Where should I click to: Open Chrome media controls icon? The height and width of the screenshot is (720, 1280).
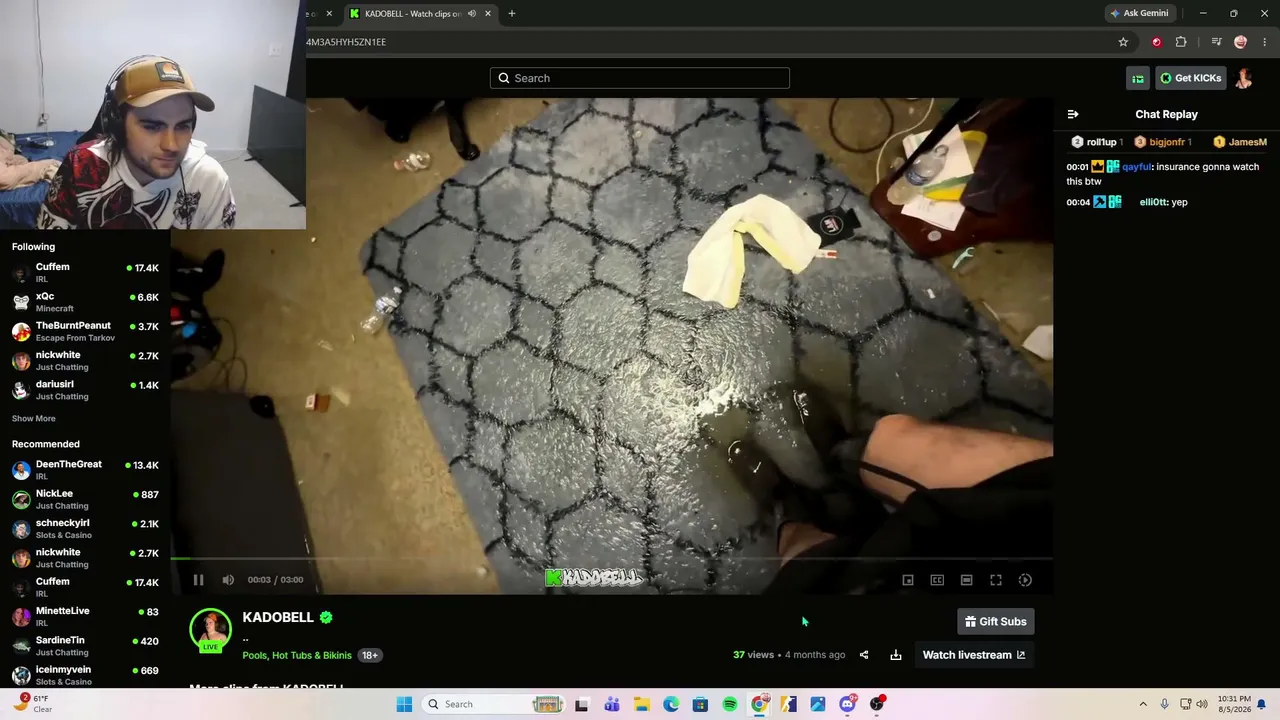(x=1216, y=42)
